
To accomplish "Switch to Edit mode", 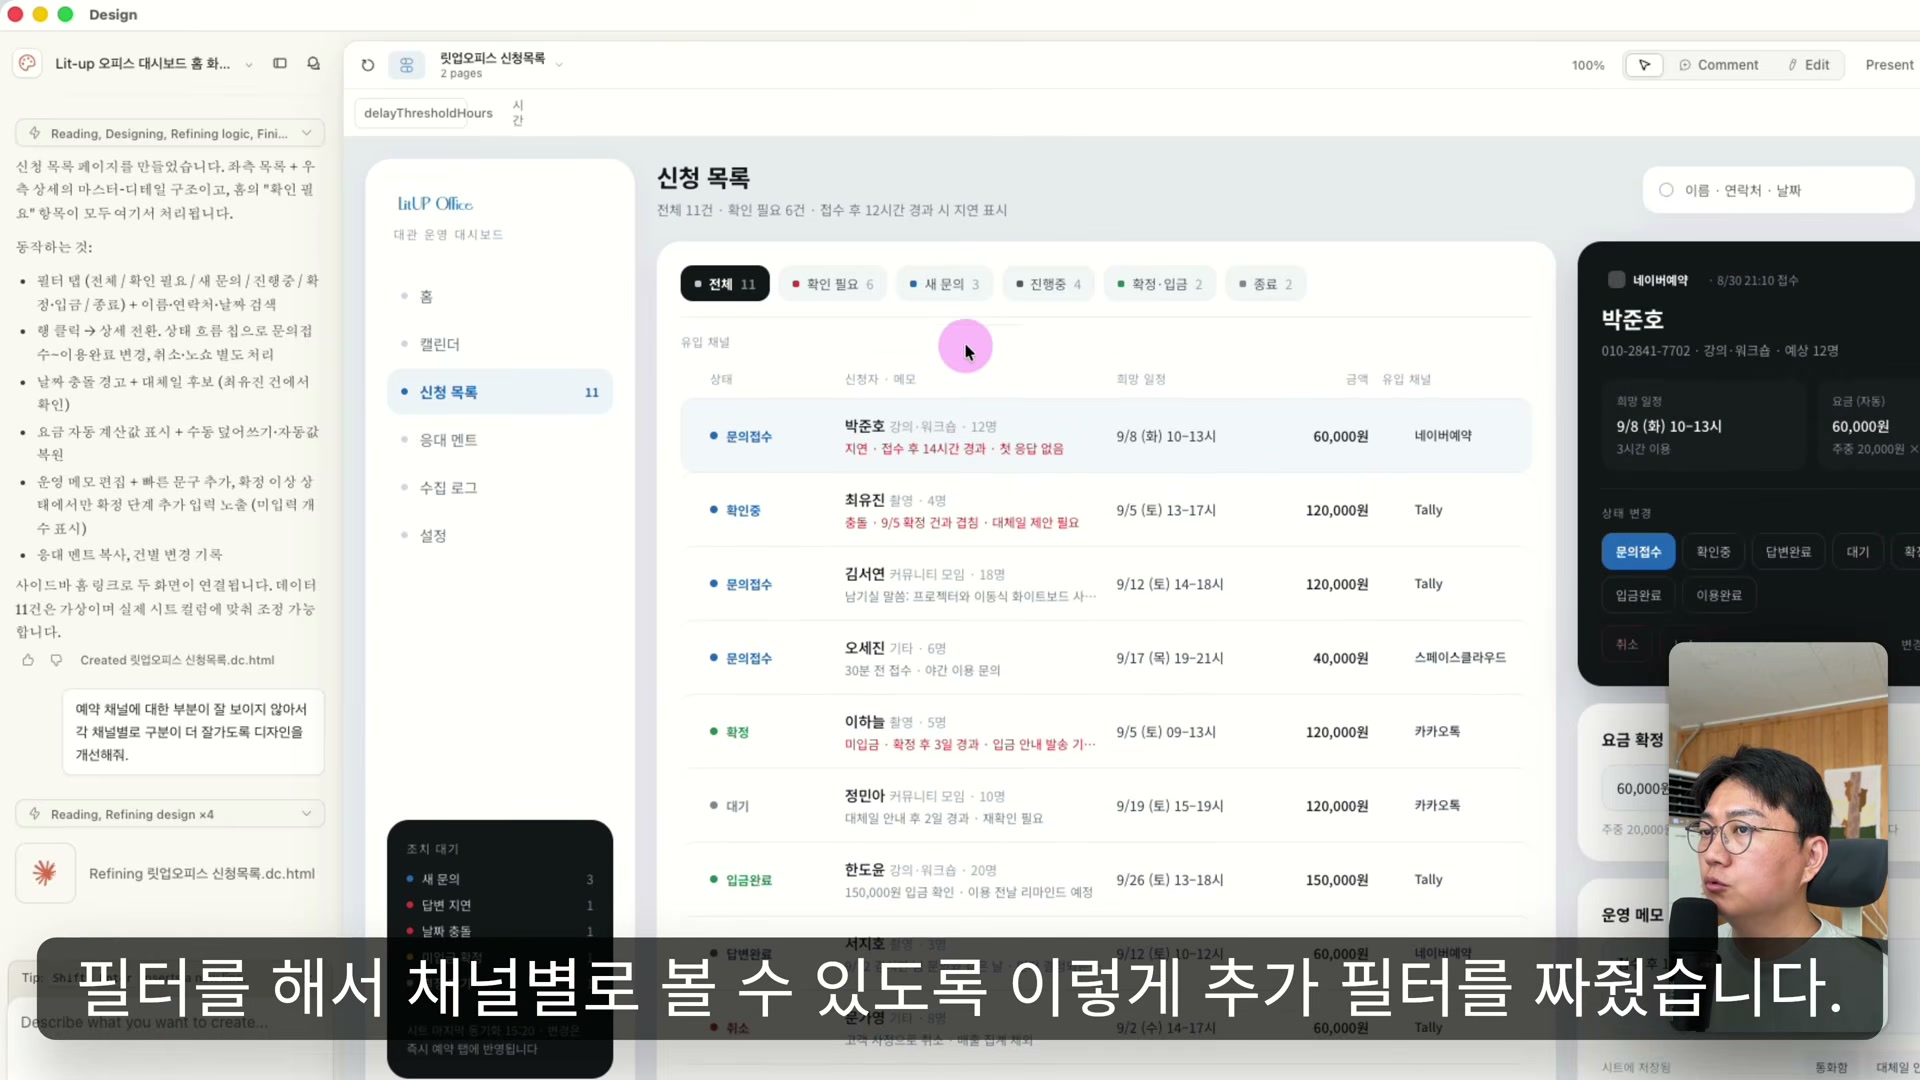I will pyautogui.click(x=1809, y=65).
